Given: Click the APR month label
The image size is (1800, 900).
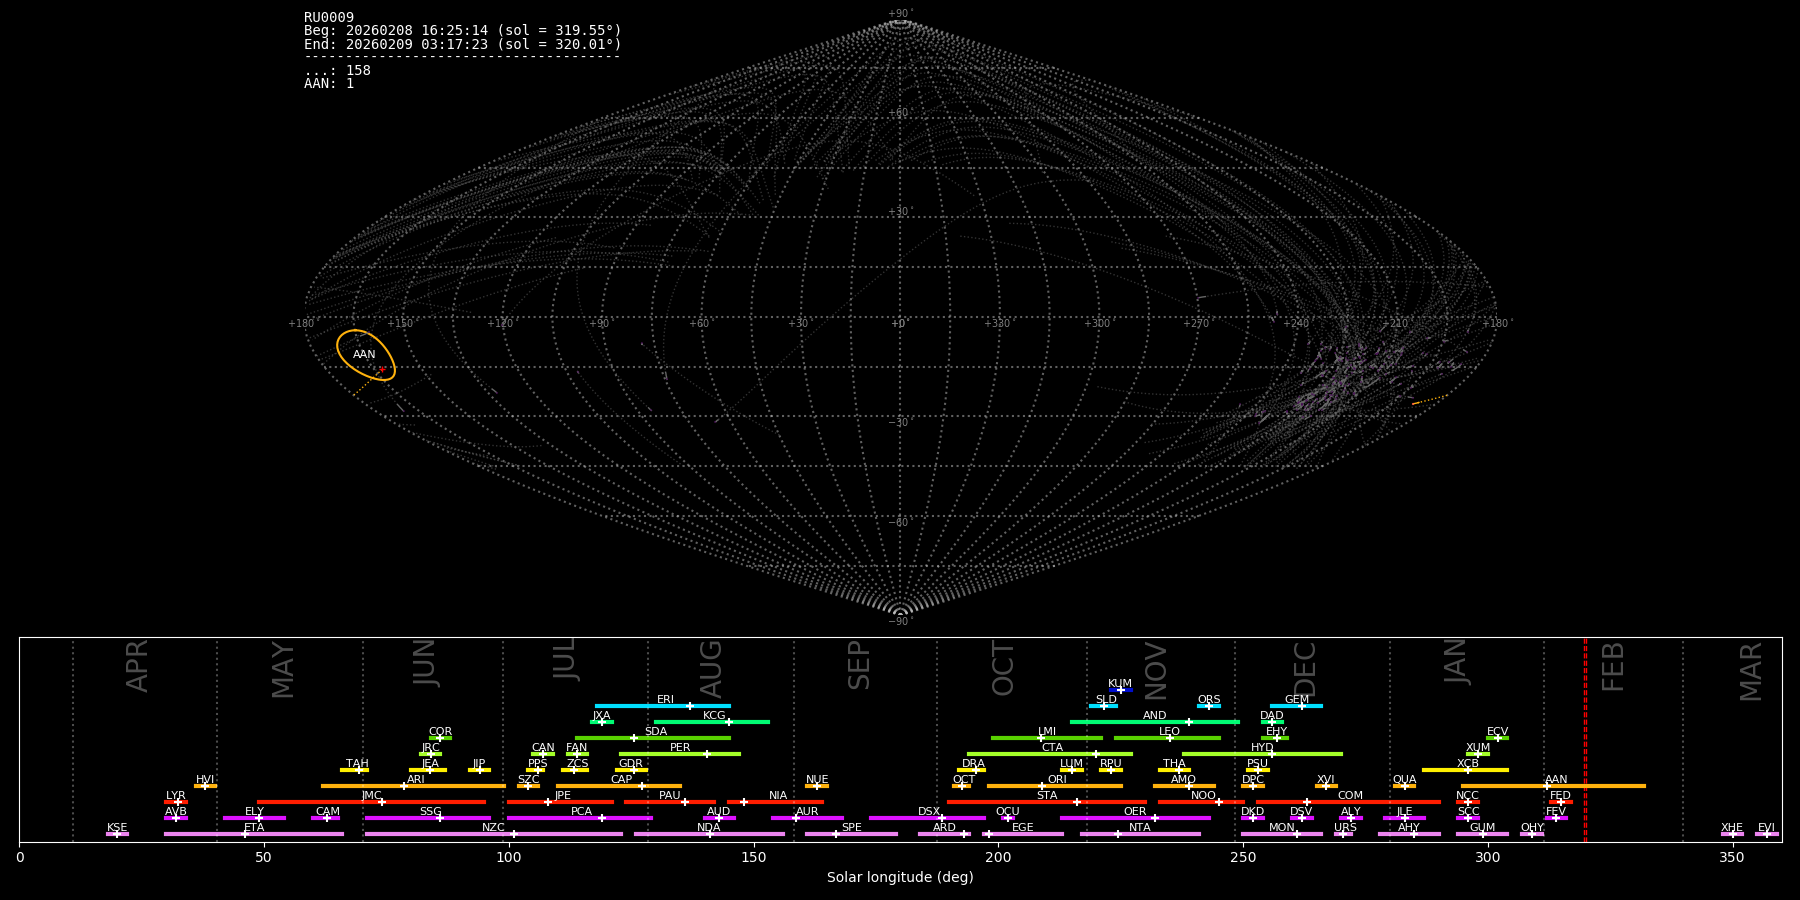Looking at the screenshot, I should 137,666.
